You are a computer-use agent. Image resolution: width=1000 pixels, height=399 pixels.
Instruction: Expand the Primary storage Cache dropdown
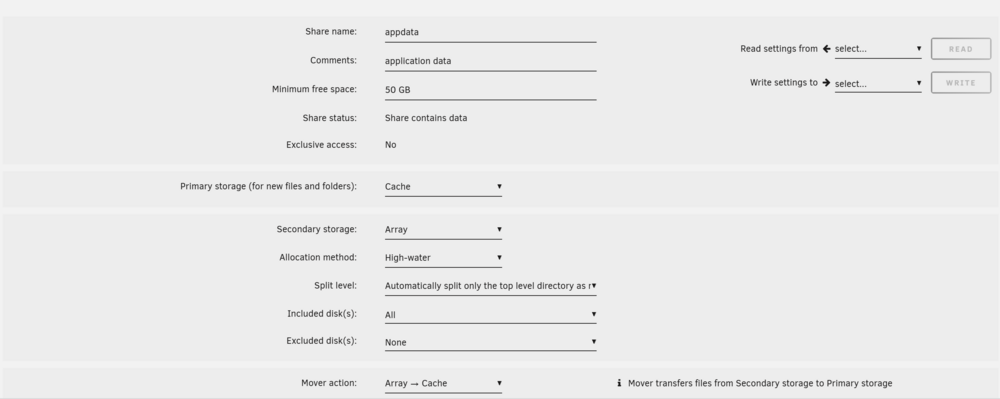pyautogui.click(x=443, y=187)
